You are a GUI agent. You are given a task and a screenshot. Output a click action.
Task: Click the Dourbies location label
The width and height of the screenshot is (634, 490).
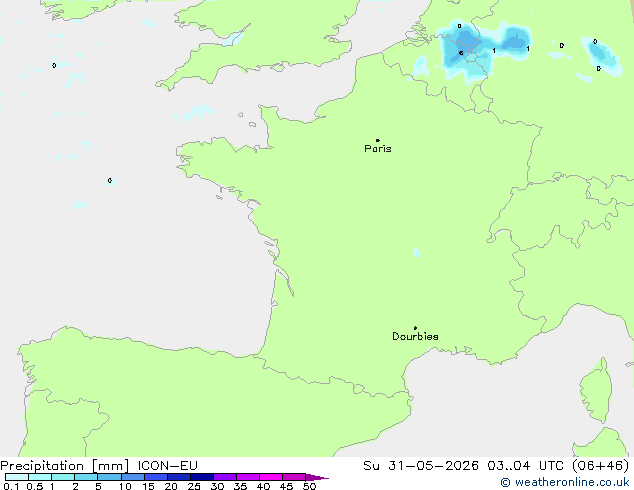click(415, 336)
